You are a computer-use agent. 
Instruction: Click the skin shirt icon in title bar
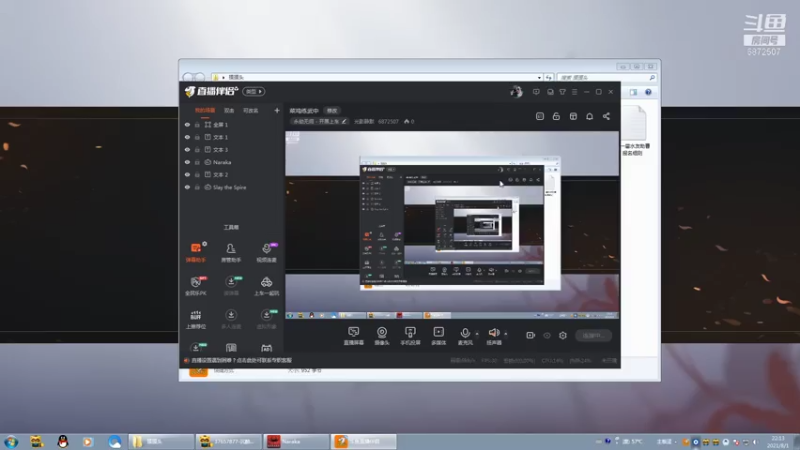562,92
